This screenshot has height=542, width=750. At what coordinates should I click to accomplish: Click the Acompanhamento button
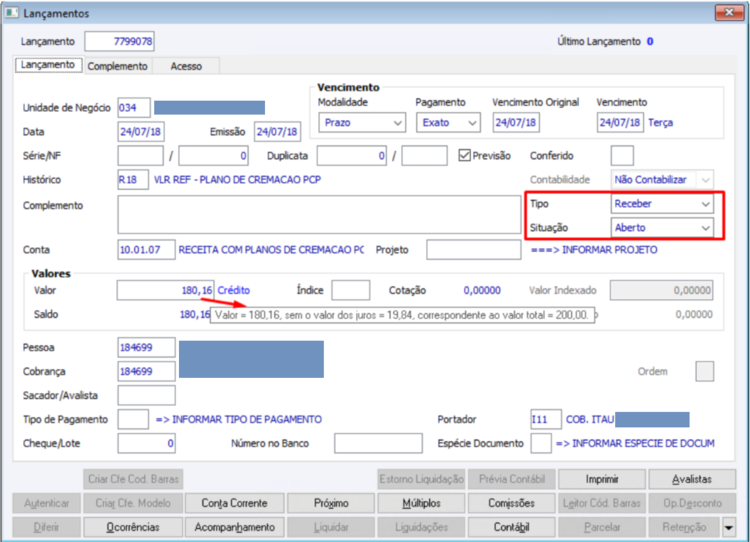(234, 527)
